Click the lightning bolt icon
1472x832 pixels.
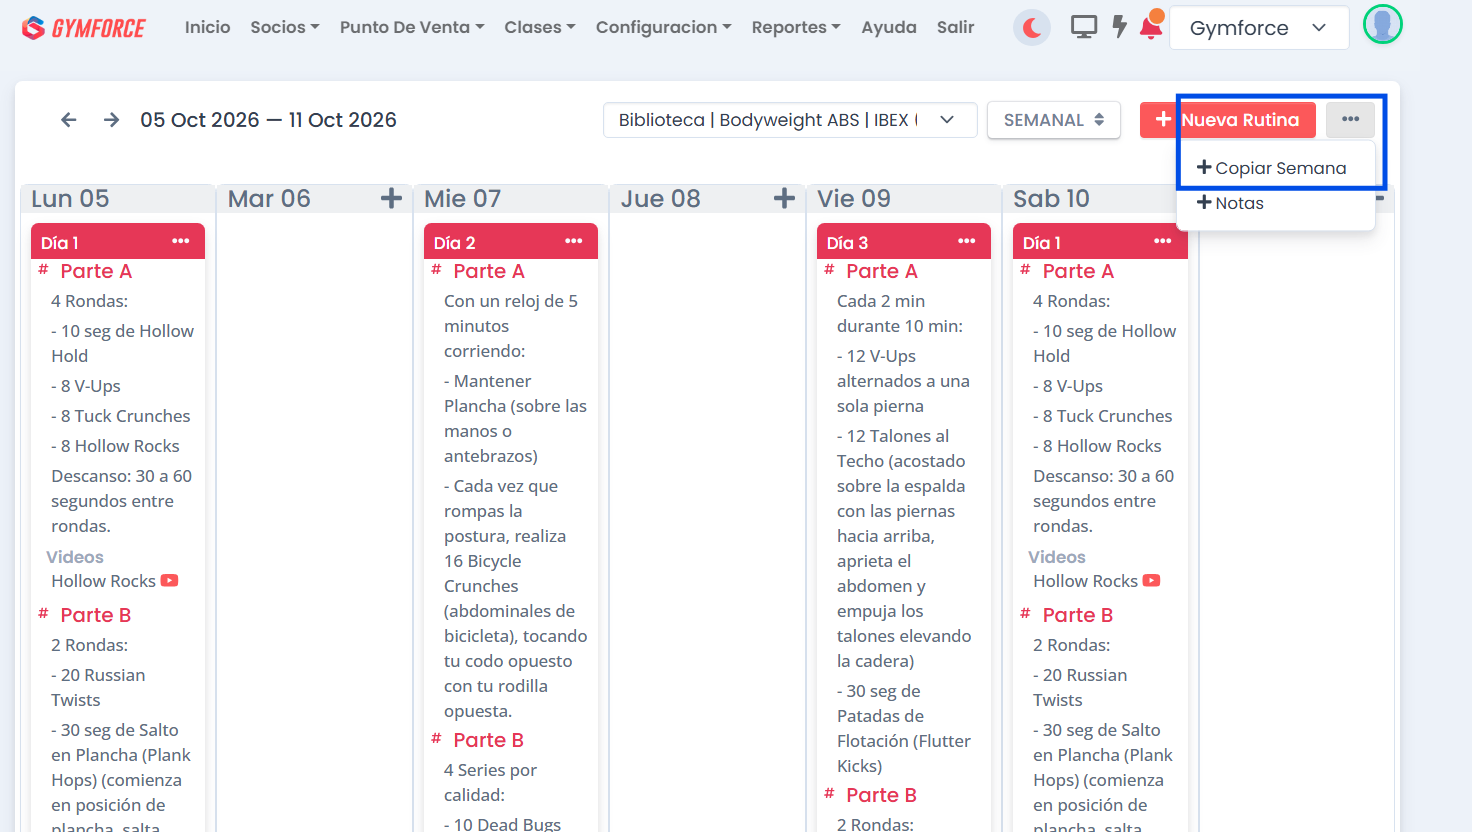tap(1119, 27)
